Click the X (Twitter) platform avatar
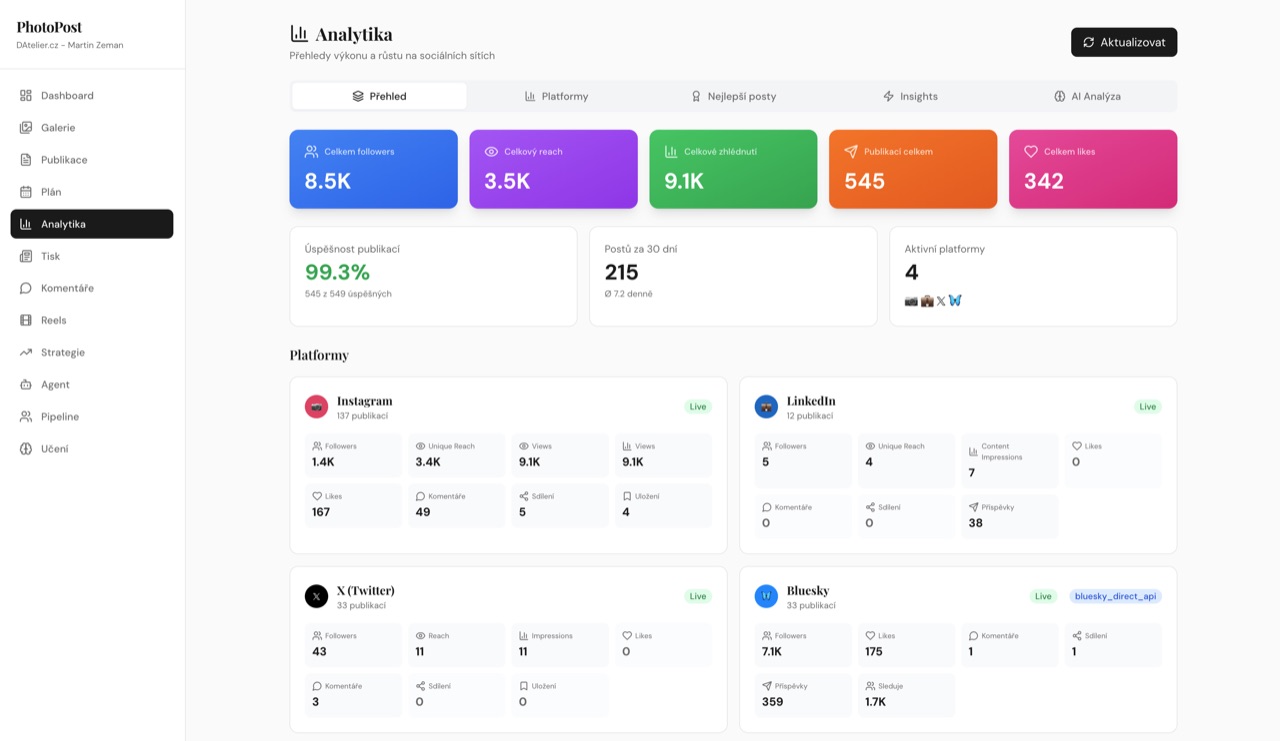The width and height of the screenshot is (1280, 741). click(316, 596)
